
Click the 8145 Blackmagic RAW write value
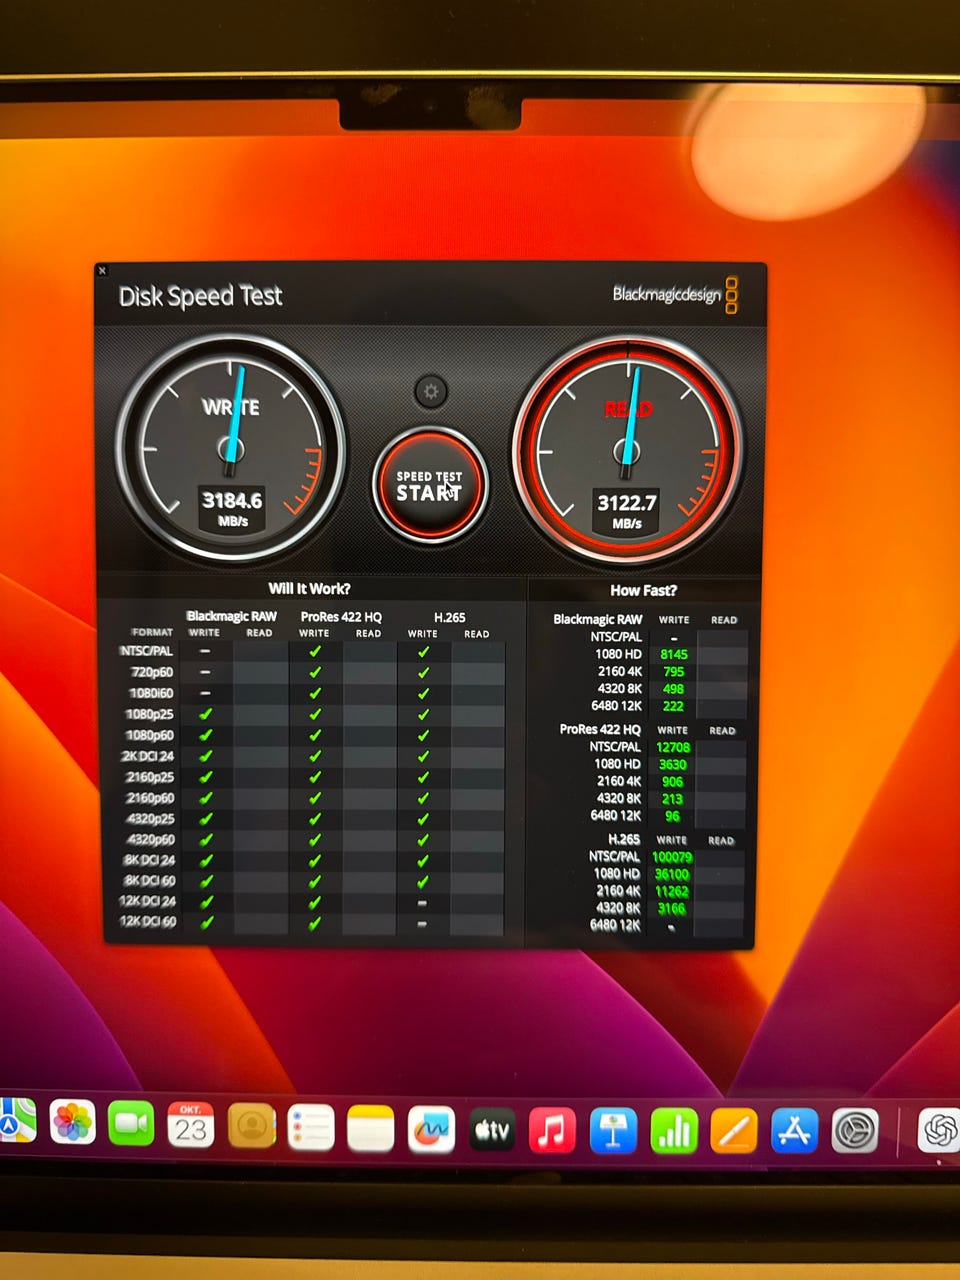[x=673, y=654]
